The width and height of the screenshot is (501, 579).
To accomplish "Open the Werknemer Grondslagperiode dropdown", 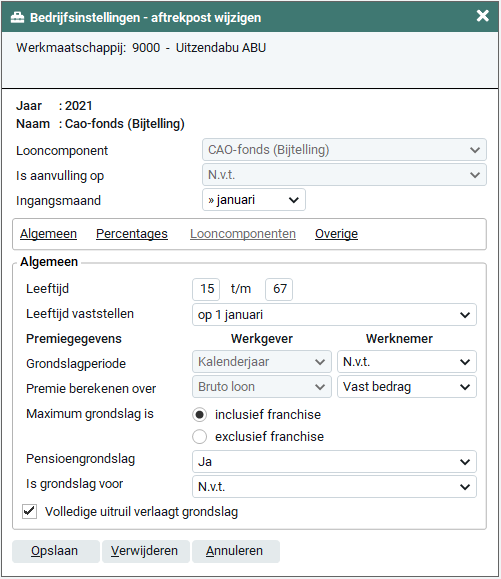I will 406,362.
